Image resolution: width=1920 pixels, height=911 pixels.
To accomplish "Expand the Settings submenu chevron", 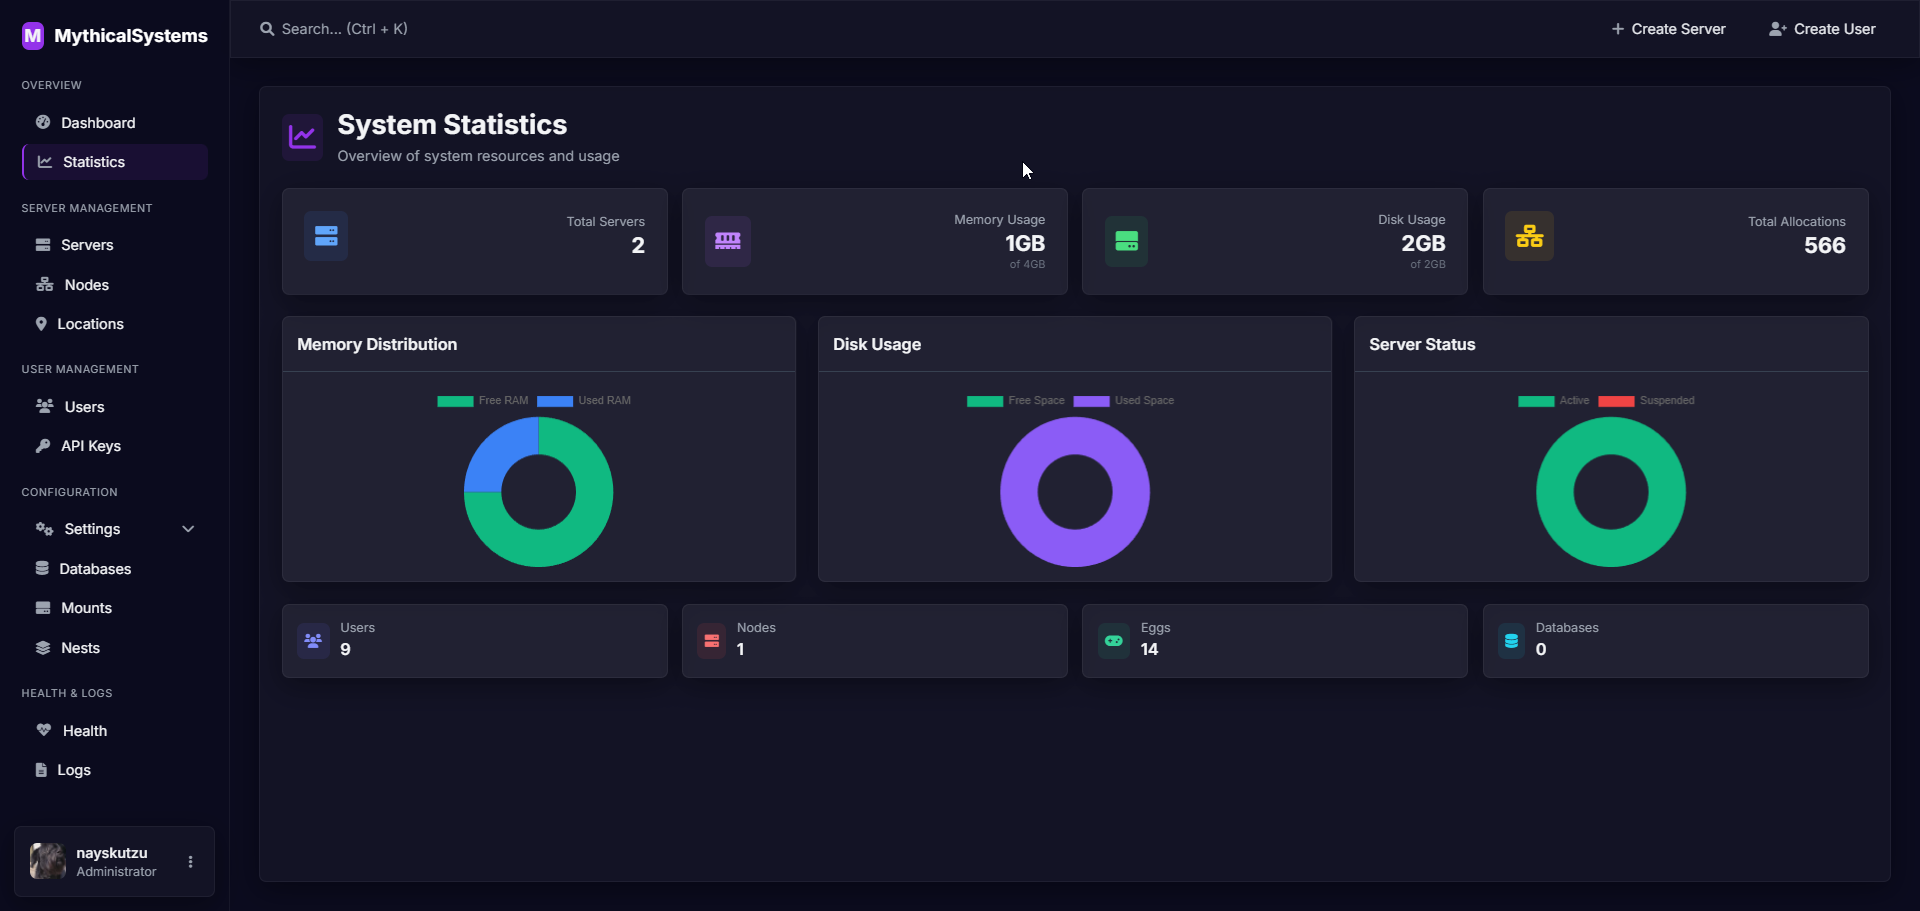I will (x=188, y=529).
